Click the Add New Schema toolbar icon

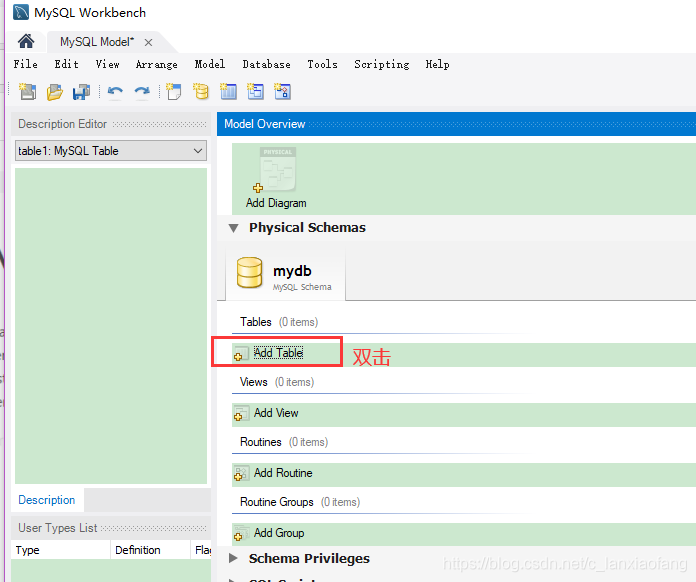coord(201,92)
